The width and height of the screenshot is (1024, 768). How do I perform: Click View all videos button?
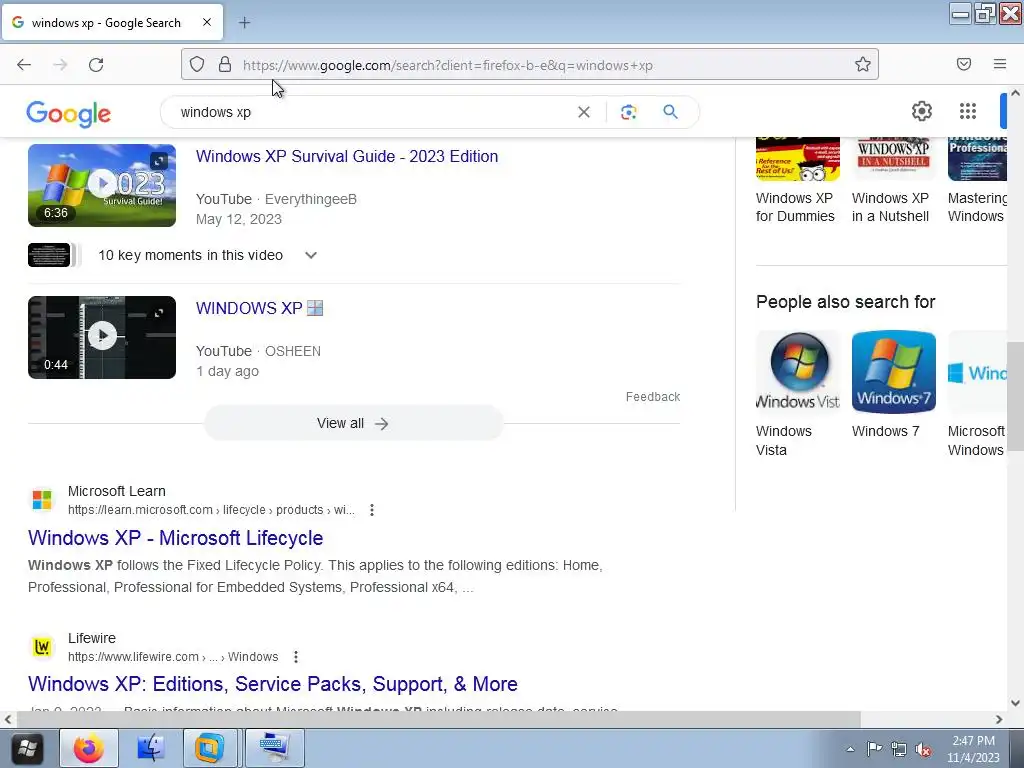click(x=353, y=423)
